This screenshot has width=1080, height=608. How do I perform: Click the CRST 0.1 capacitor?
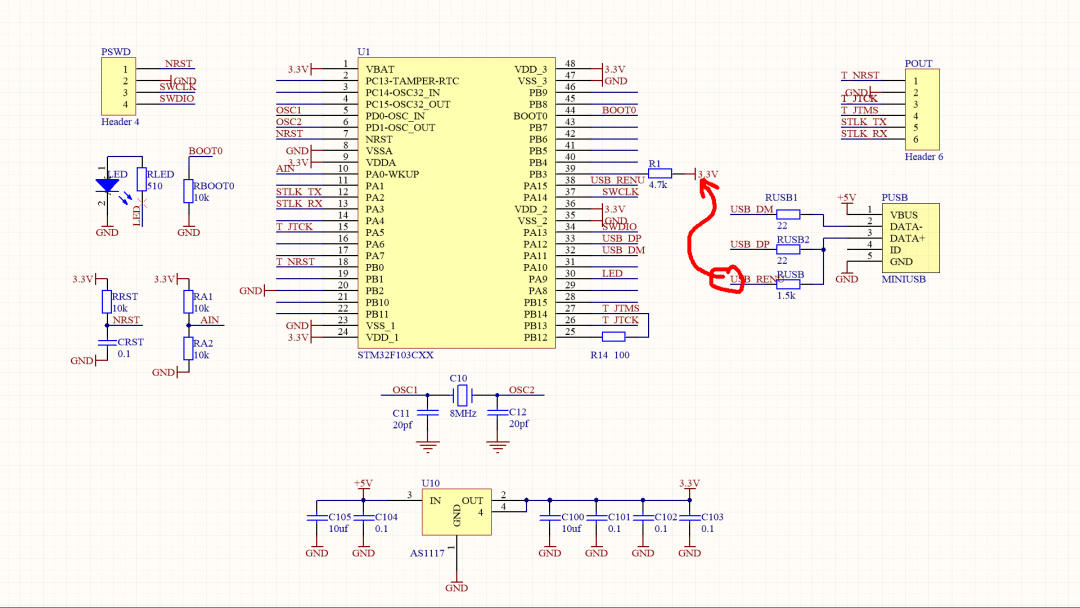(x=107, y=342)
